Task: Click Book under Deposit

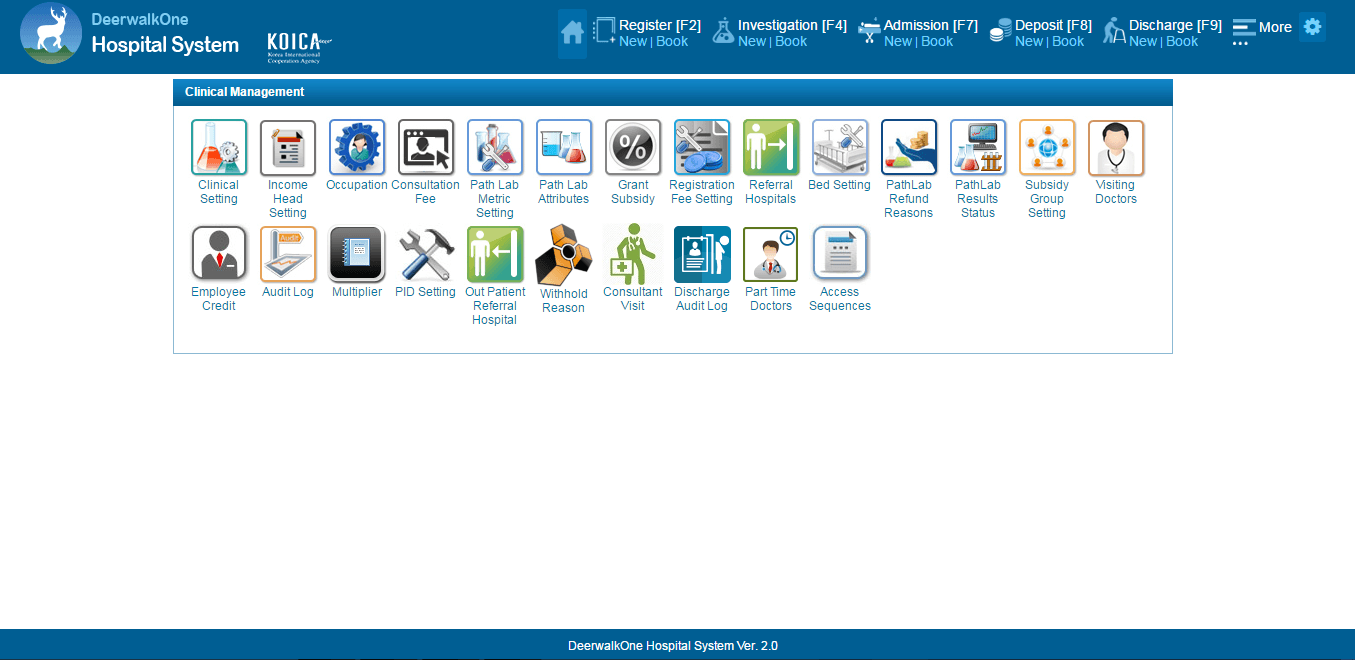Action: [1068, 42]
